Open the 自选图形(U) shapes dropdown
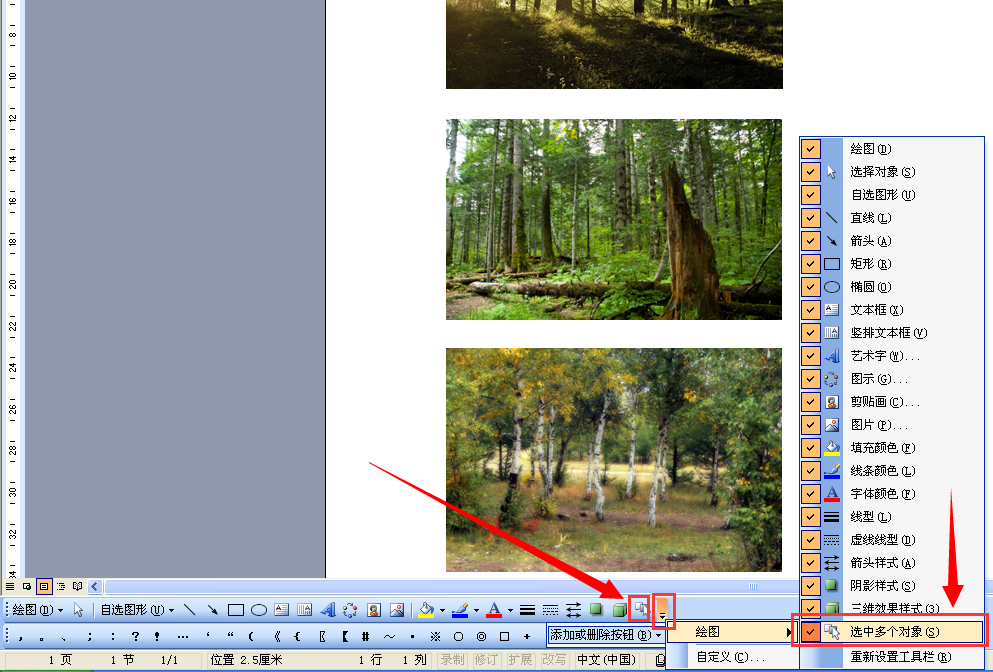Screen dimensions: 993x672 [x=137, y=610]
